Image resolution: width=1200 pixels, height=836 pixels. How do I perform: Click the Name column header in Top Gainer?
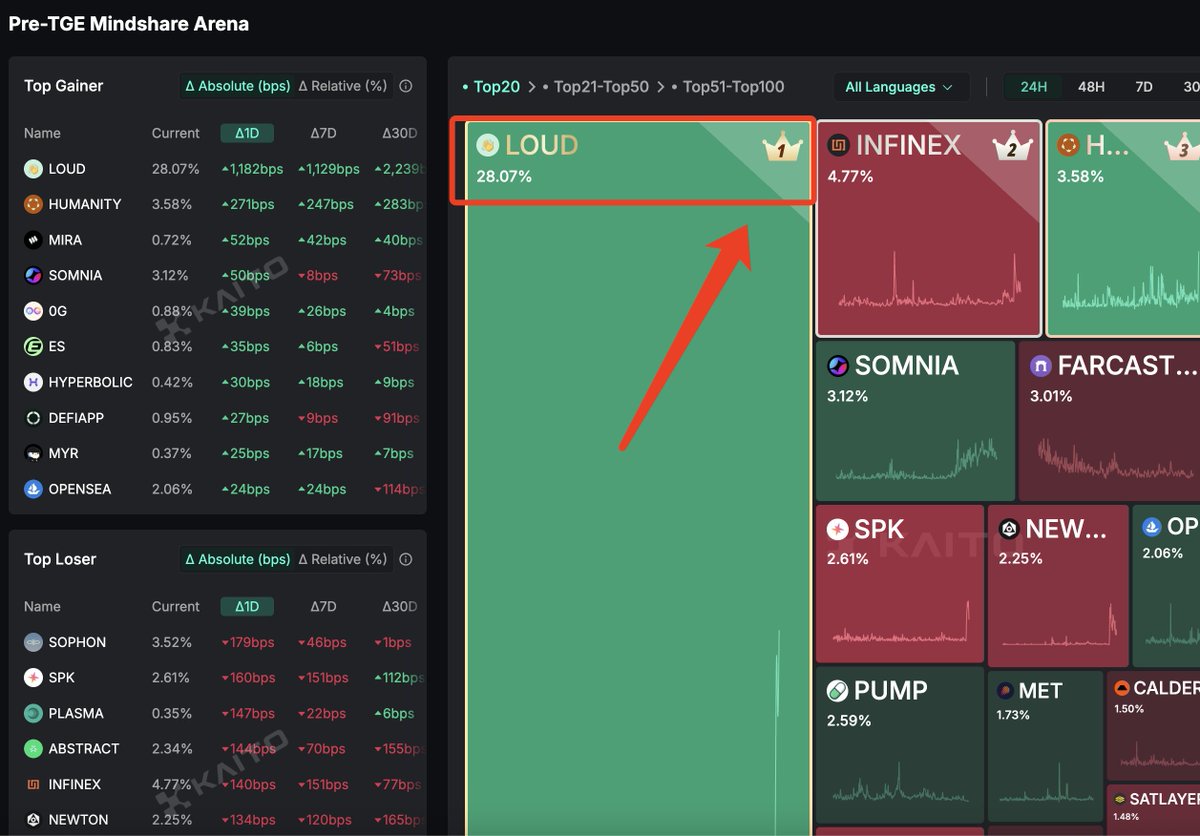point(42,133)
